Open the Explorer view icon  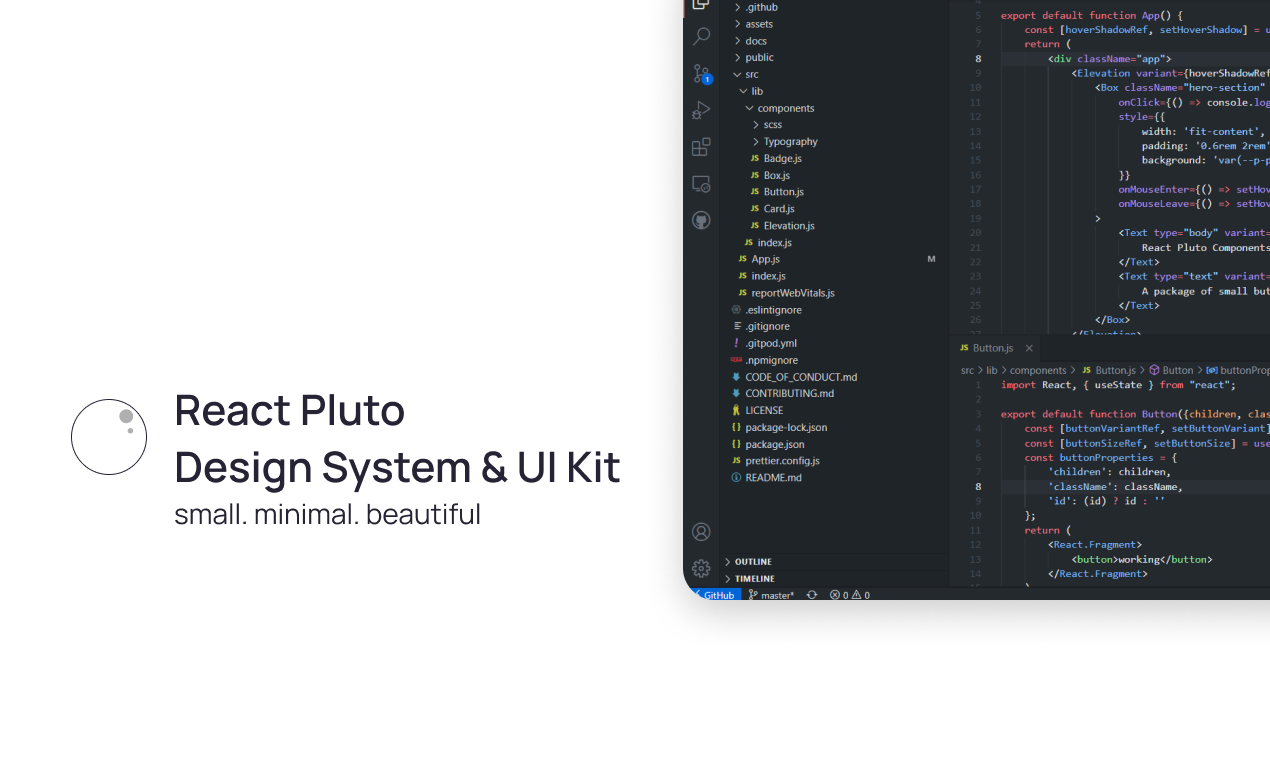(x=701, y=5)
